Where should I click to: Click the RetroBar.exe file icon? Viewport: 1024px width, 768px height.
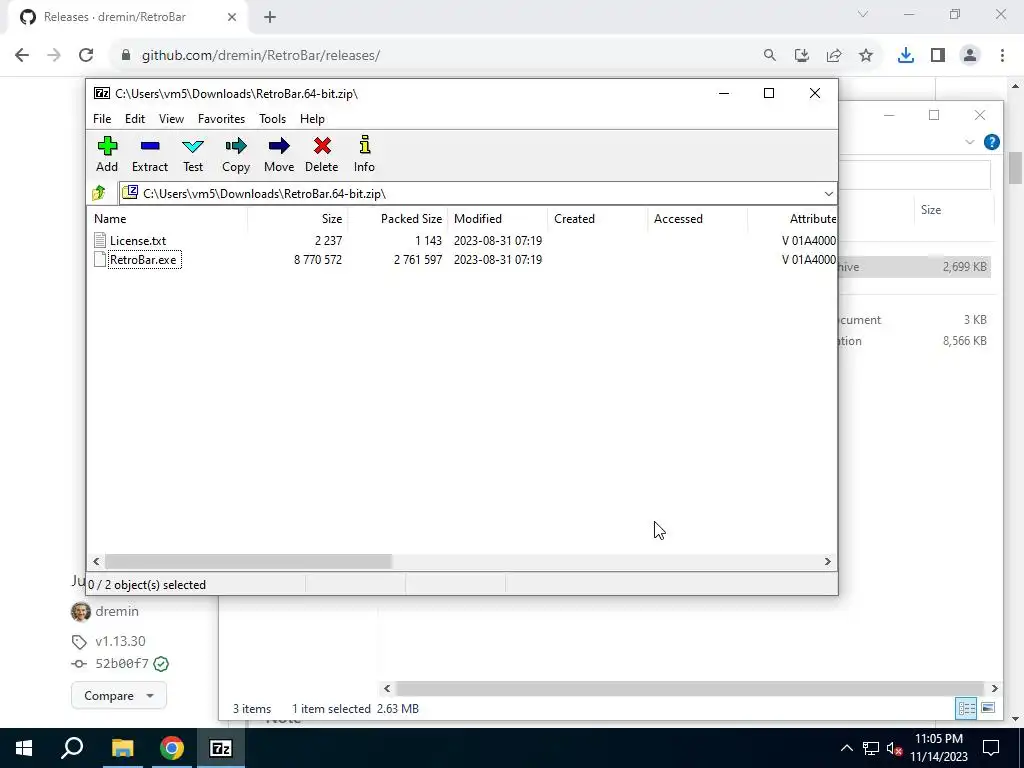click(100, 259)
